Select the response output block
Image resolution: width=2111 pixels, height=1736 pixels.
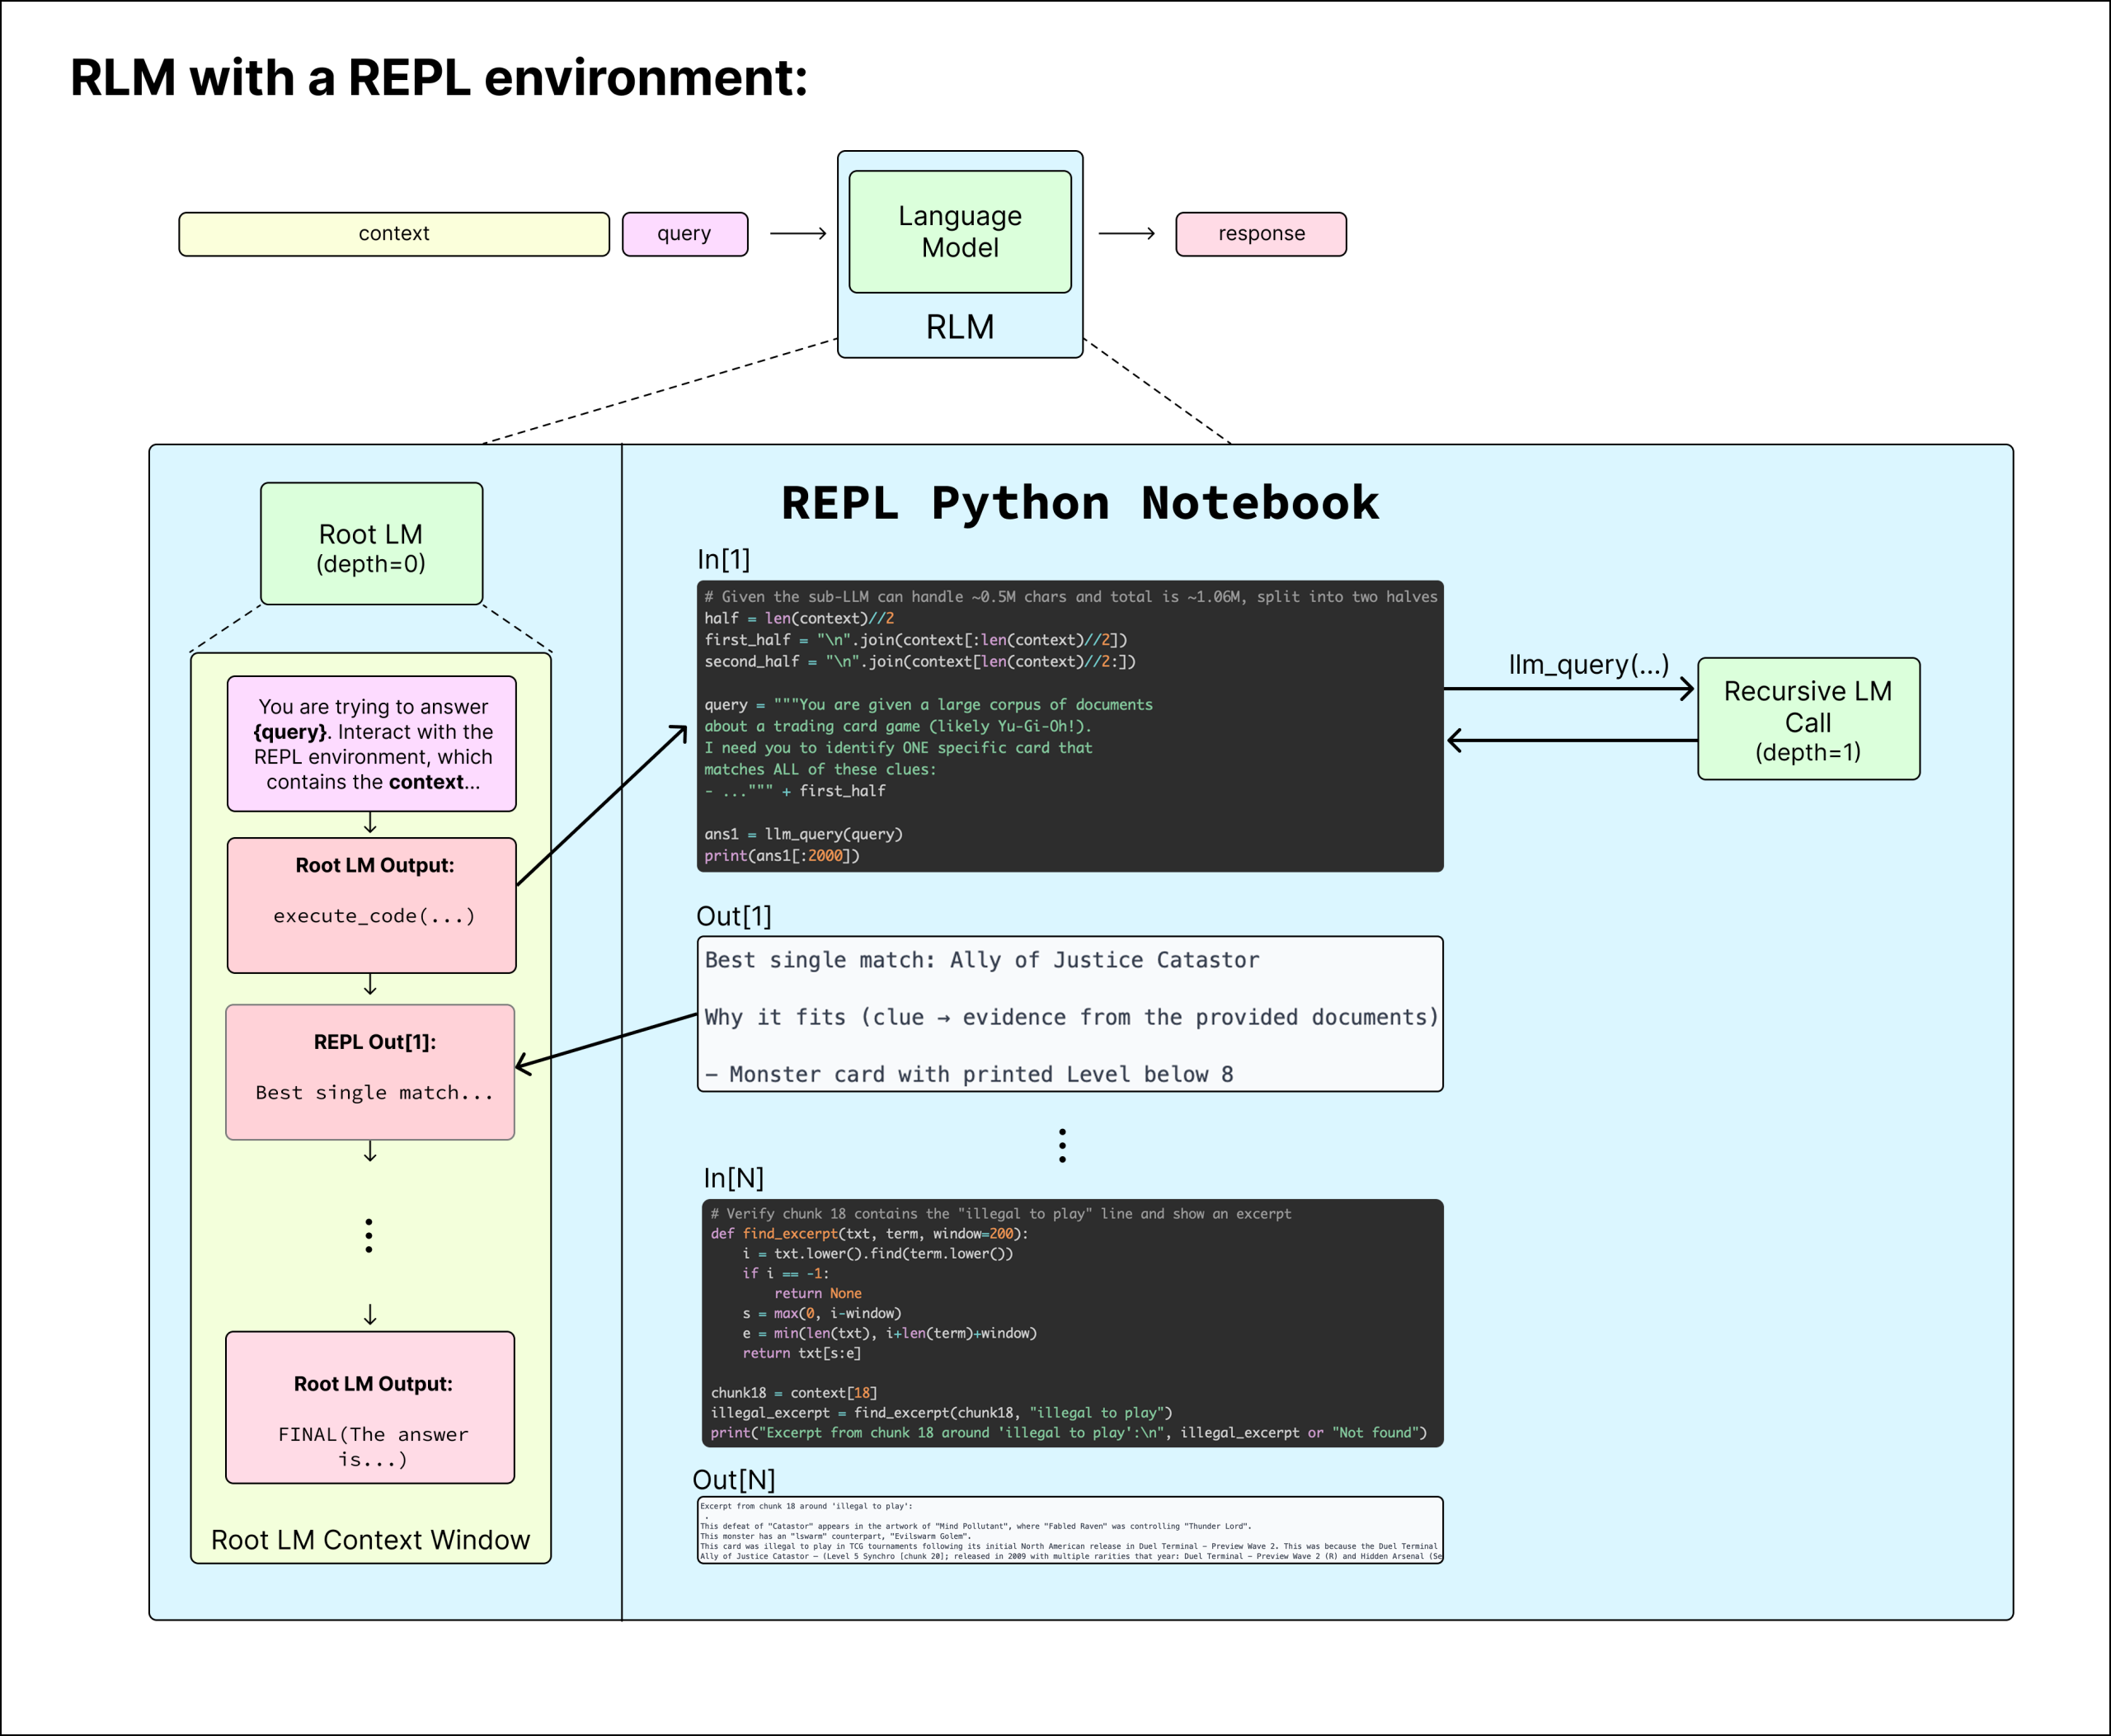(1260, 234)
